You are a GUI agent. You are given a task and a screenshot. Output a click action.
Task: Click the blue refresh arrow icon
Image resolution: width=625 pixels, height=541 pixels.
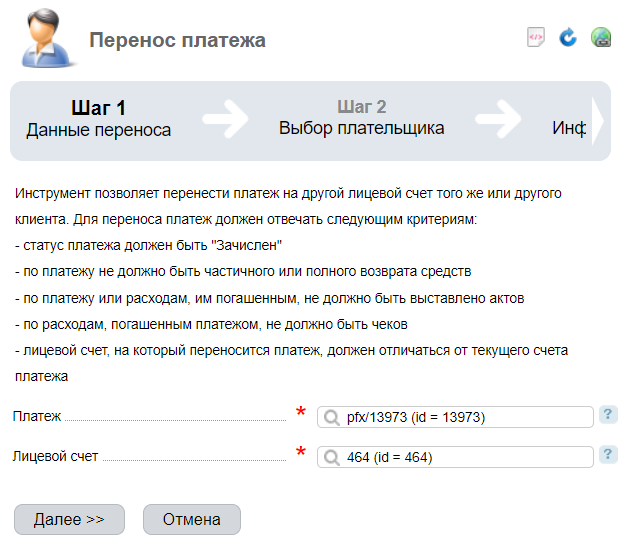pyautogui.click(x=568, y=37)
